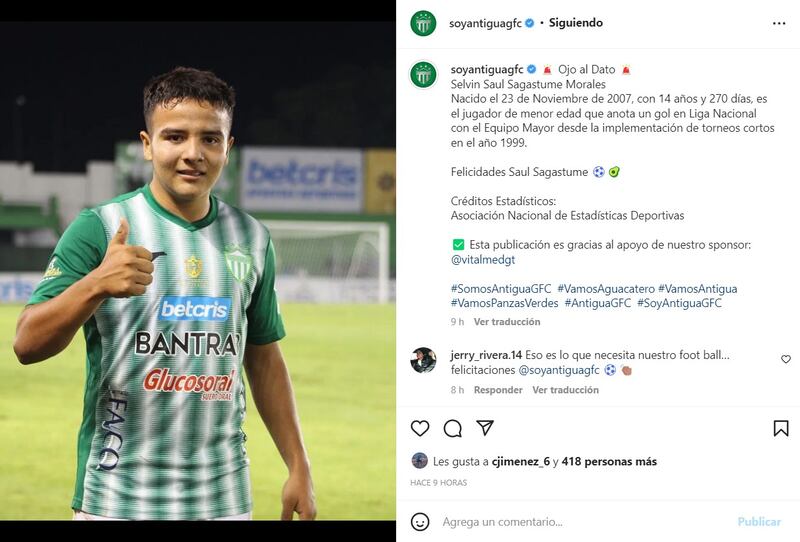Viewport: 800px width, 542px height.
Task: Open the #SomosAntiguaGFC hashtag
Action: click(x=501, y=288)
